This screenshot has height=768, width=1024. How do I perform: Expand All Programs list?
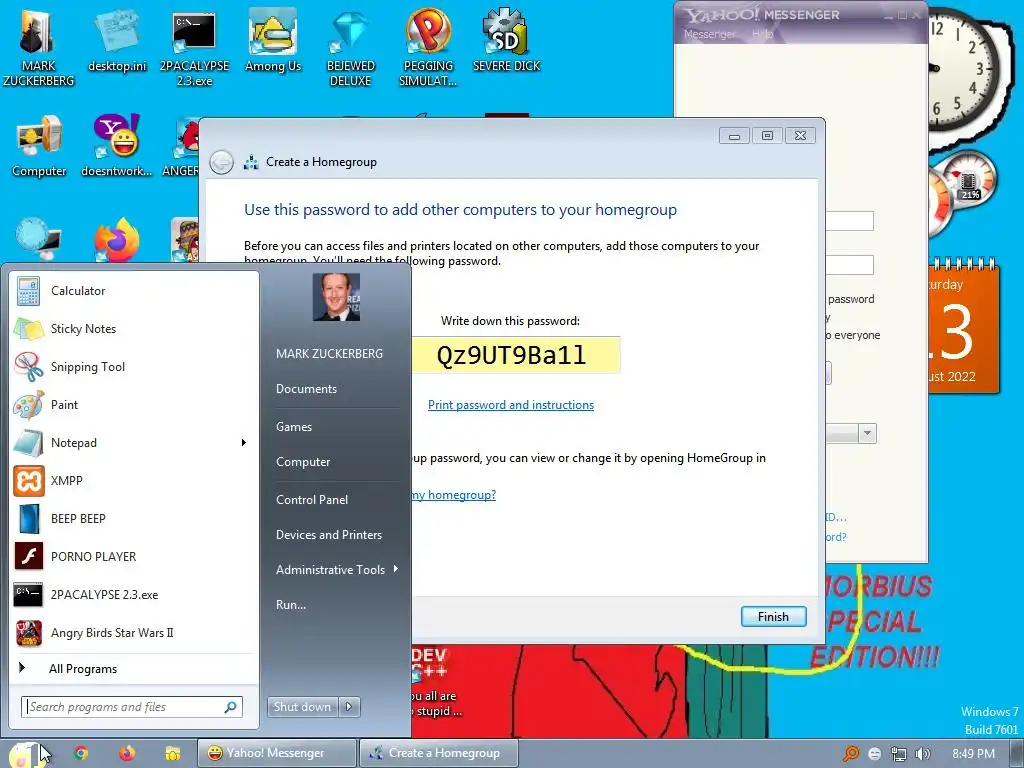tap(134, 668)
